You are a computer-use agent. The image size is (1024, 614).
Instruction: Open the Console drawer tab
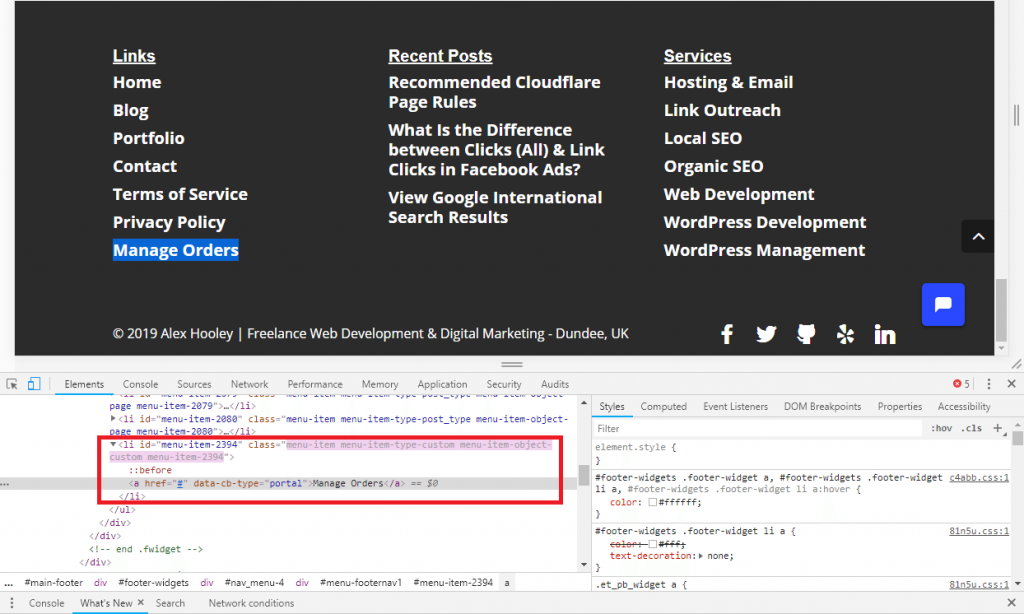(x=46, y=603)
